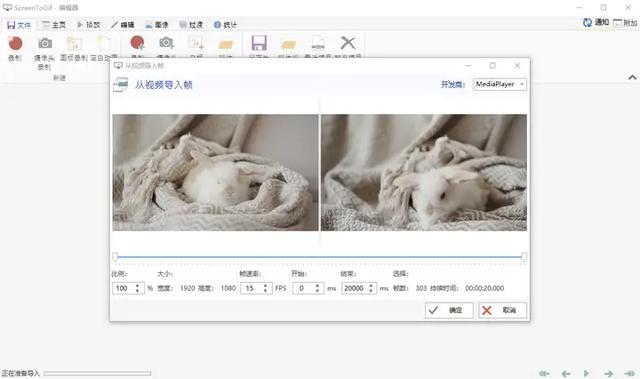The width and height of the screenshot is (640, 379).
Task: Switch to the 播放 (Playback) tab
Action: point(89,25)
